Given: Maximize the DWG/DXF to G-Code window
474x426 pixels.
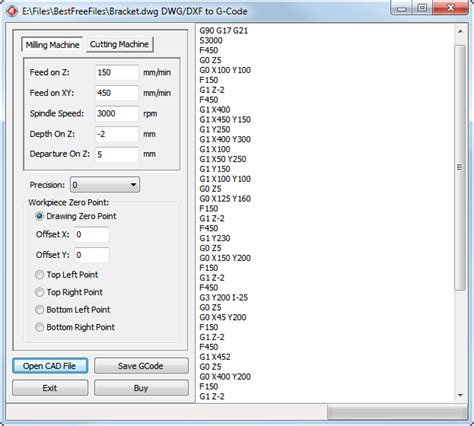Looking at the screenshot, I should [x=422, y=8].
